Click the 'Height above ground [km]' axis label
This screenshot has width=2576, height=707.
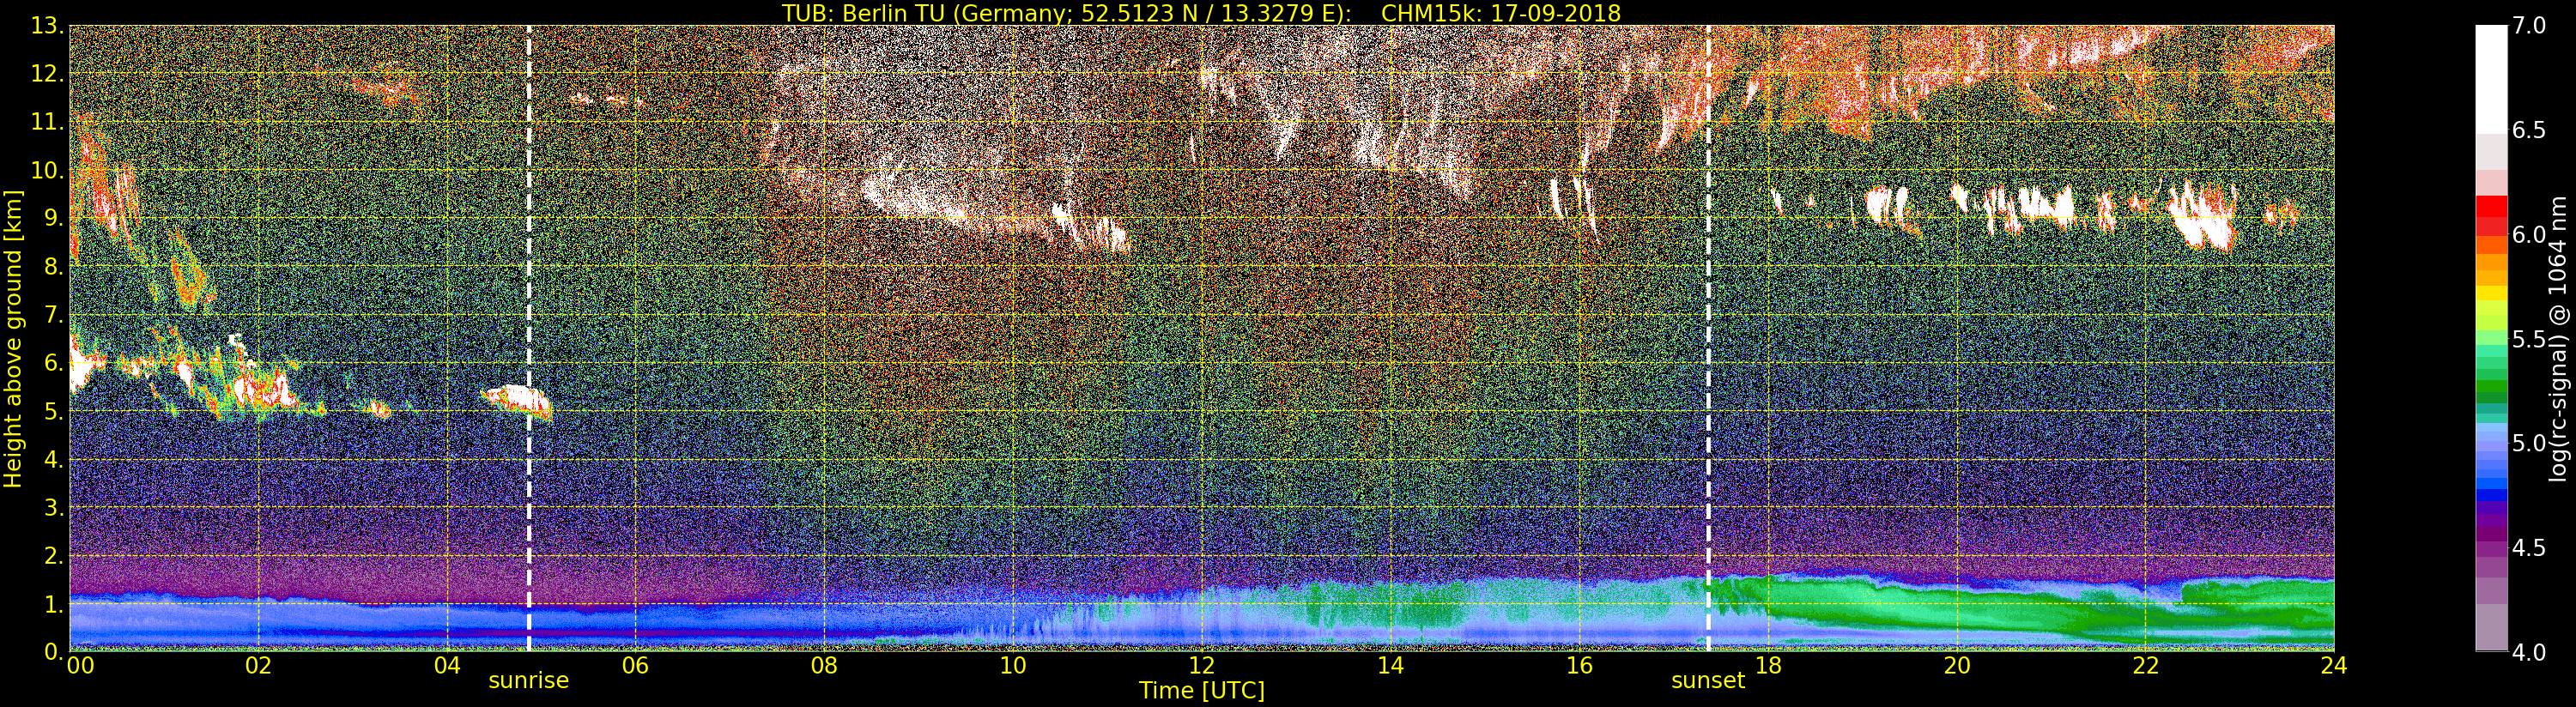[x=13, y=338]
